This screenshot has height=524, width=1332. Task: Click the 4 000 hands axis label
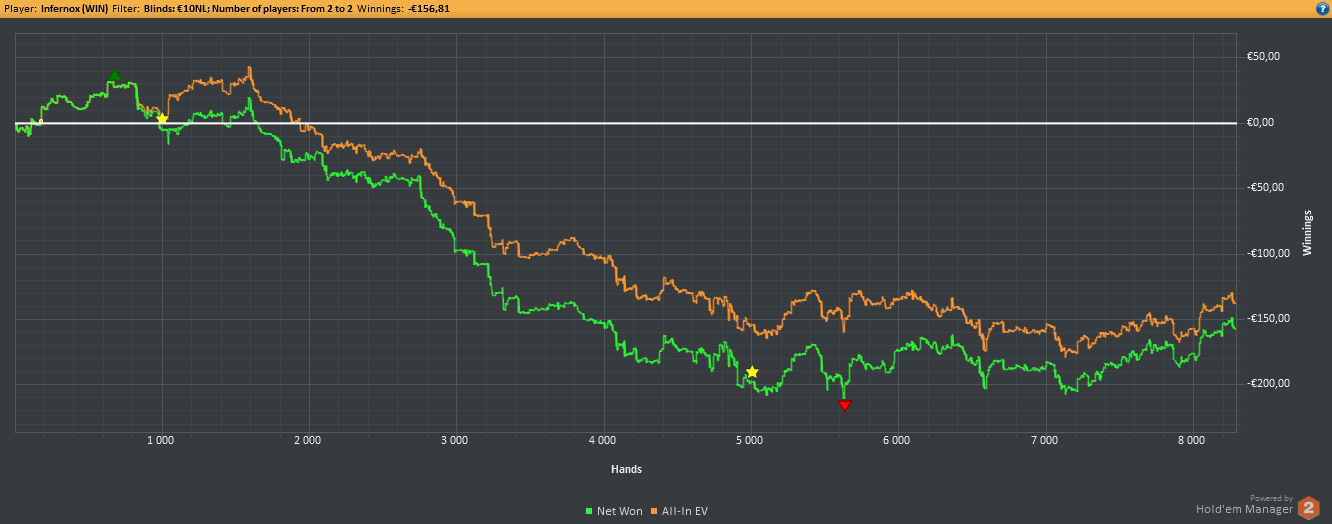(x=603, y=440)
